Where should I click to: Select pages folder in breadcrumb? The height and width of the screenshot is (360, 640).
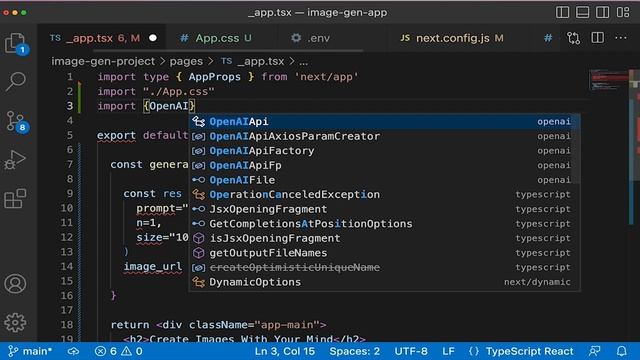[x=186, y=62]
